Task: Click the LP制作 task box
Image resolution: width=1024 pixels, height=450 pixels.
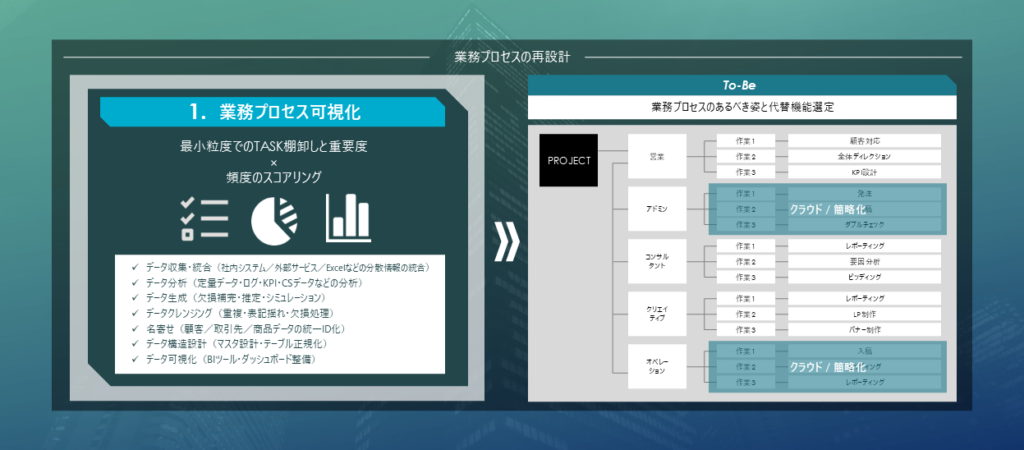Action: (864, 314)
